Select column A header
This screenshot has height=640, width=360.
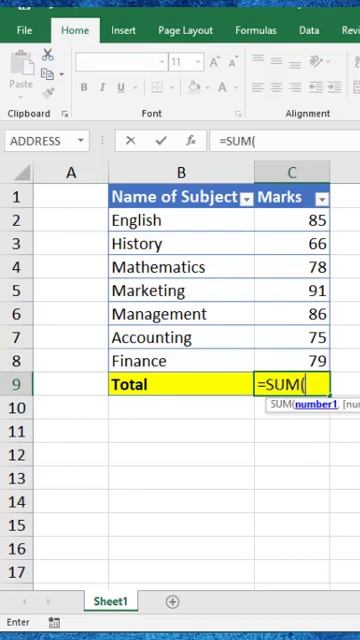pos(71,173)
